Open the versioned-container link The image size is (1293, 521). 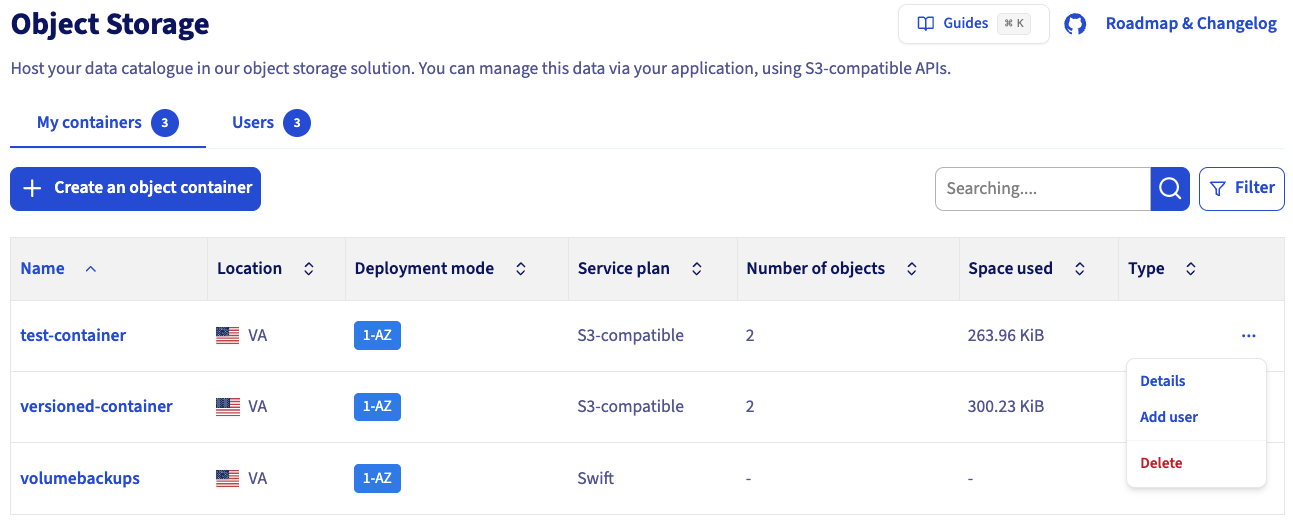point(96,407)
